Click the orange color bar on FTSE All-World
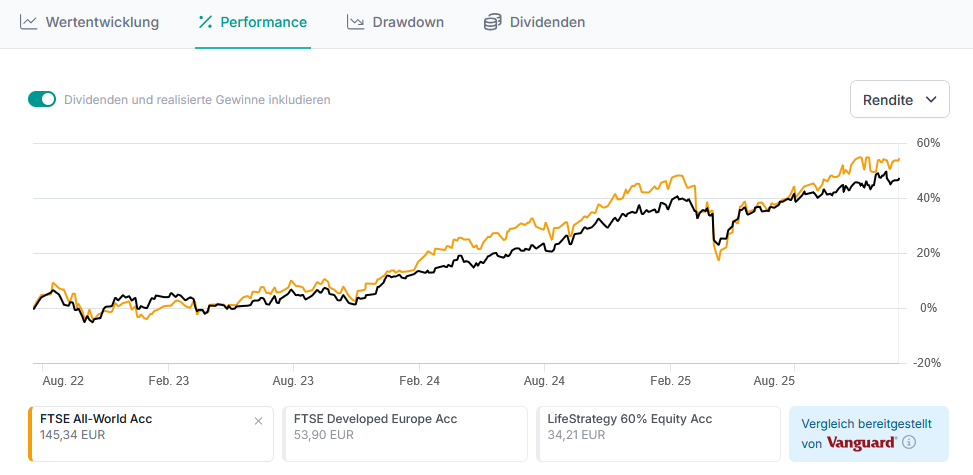This screenshot has height=475, width=973. tap(30, 433)
